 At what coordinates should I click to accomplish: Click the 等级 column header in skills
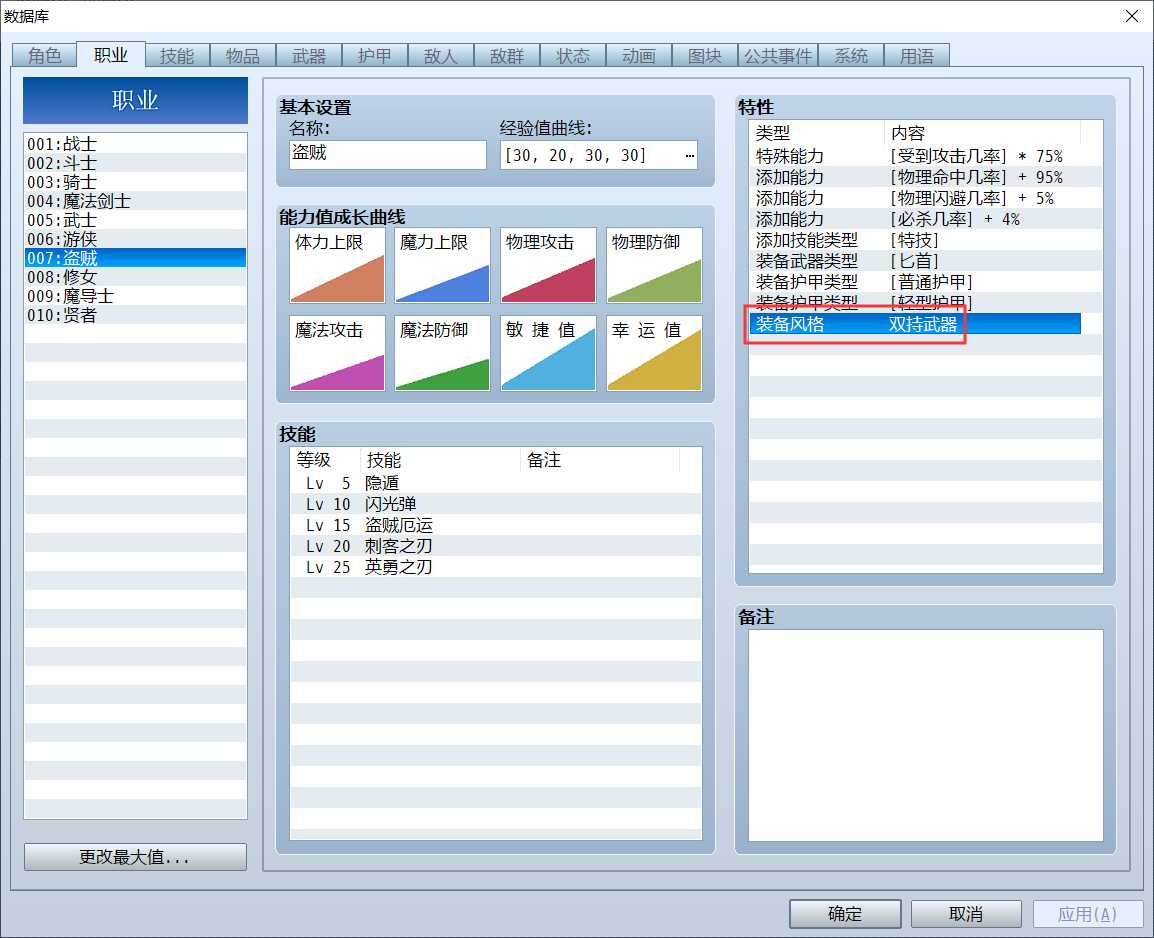pos(326,460)
